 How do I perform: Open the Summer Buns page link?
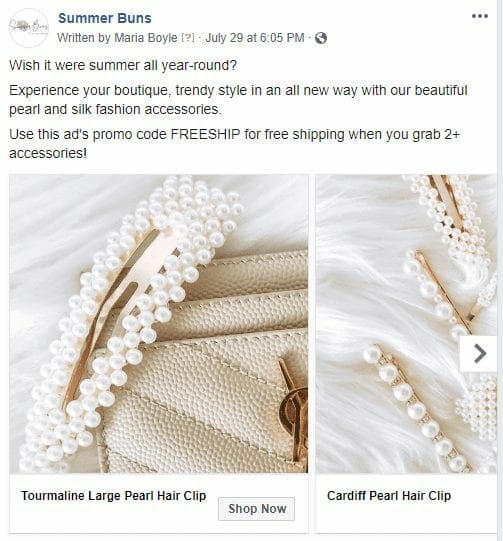point(105,18)
